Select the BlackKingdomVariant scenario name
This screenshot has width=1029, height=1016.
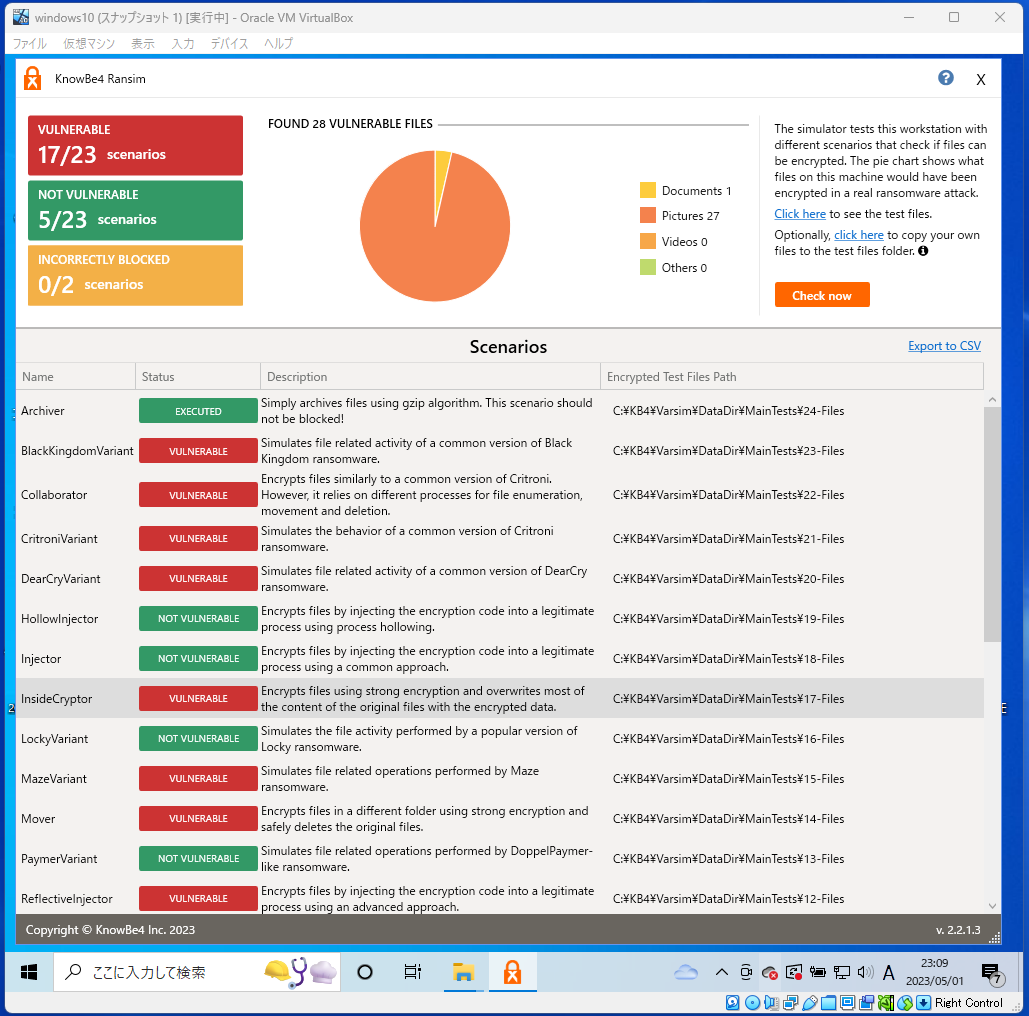[x=77, y=451]
